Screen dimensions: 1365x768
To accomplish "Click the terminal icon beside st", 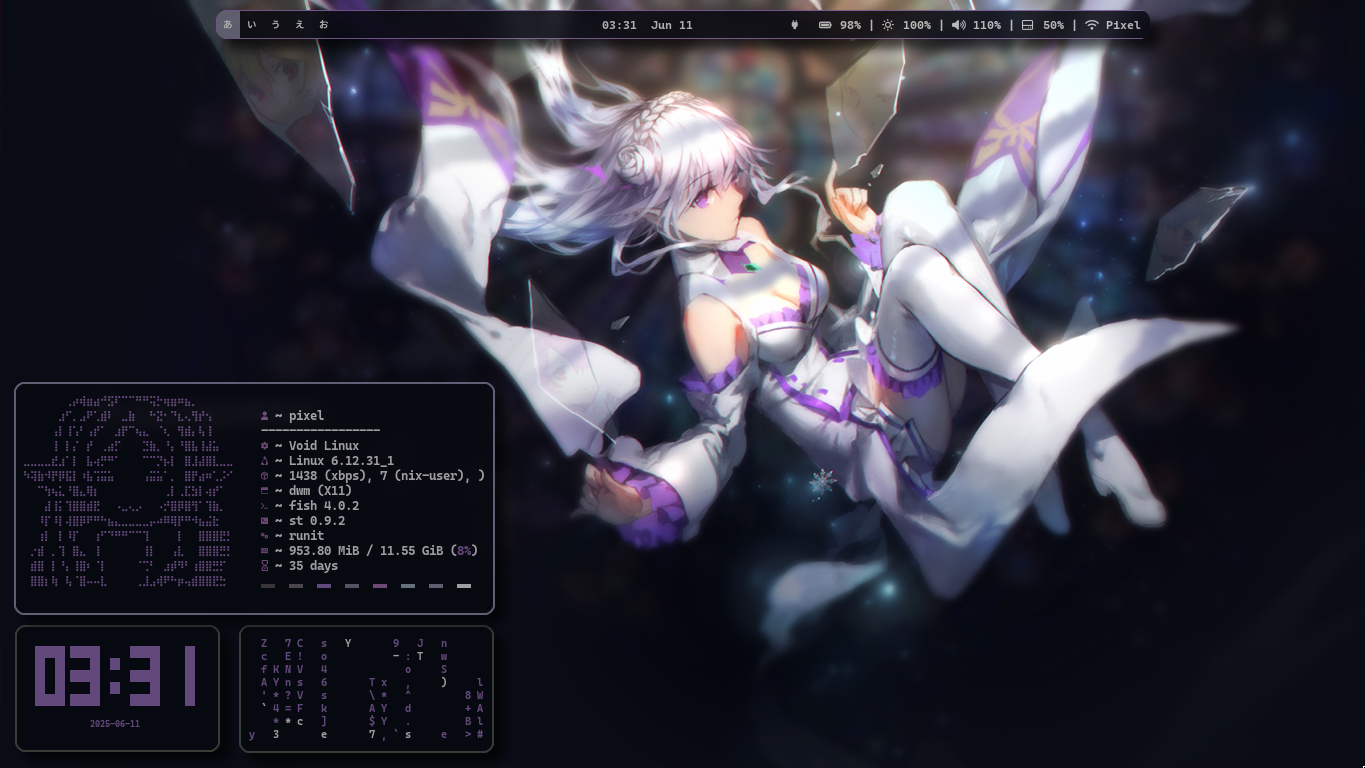I will pyautogui.click(x=264, y=521).
